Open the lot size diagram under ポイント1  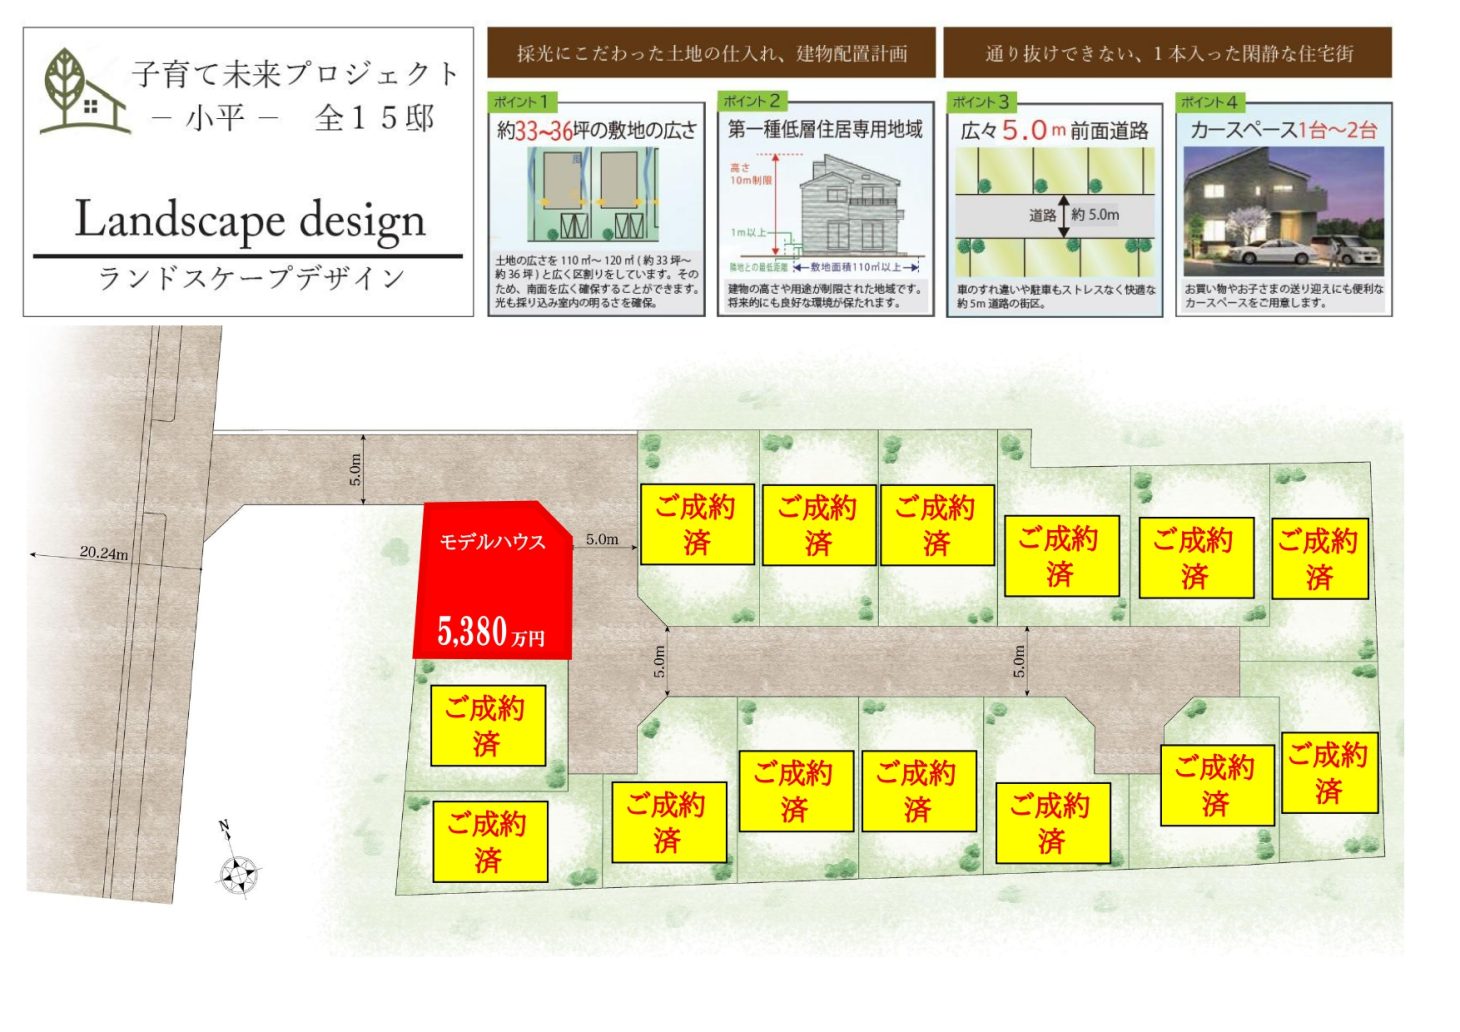coord(594,197)
